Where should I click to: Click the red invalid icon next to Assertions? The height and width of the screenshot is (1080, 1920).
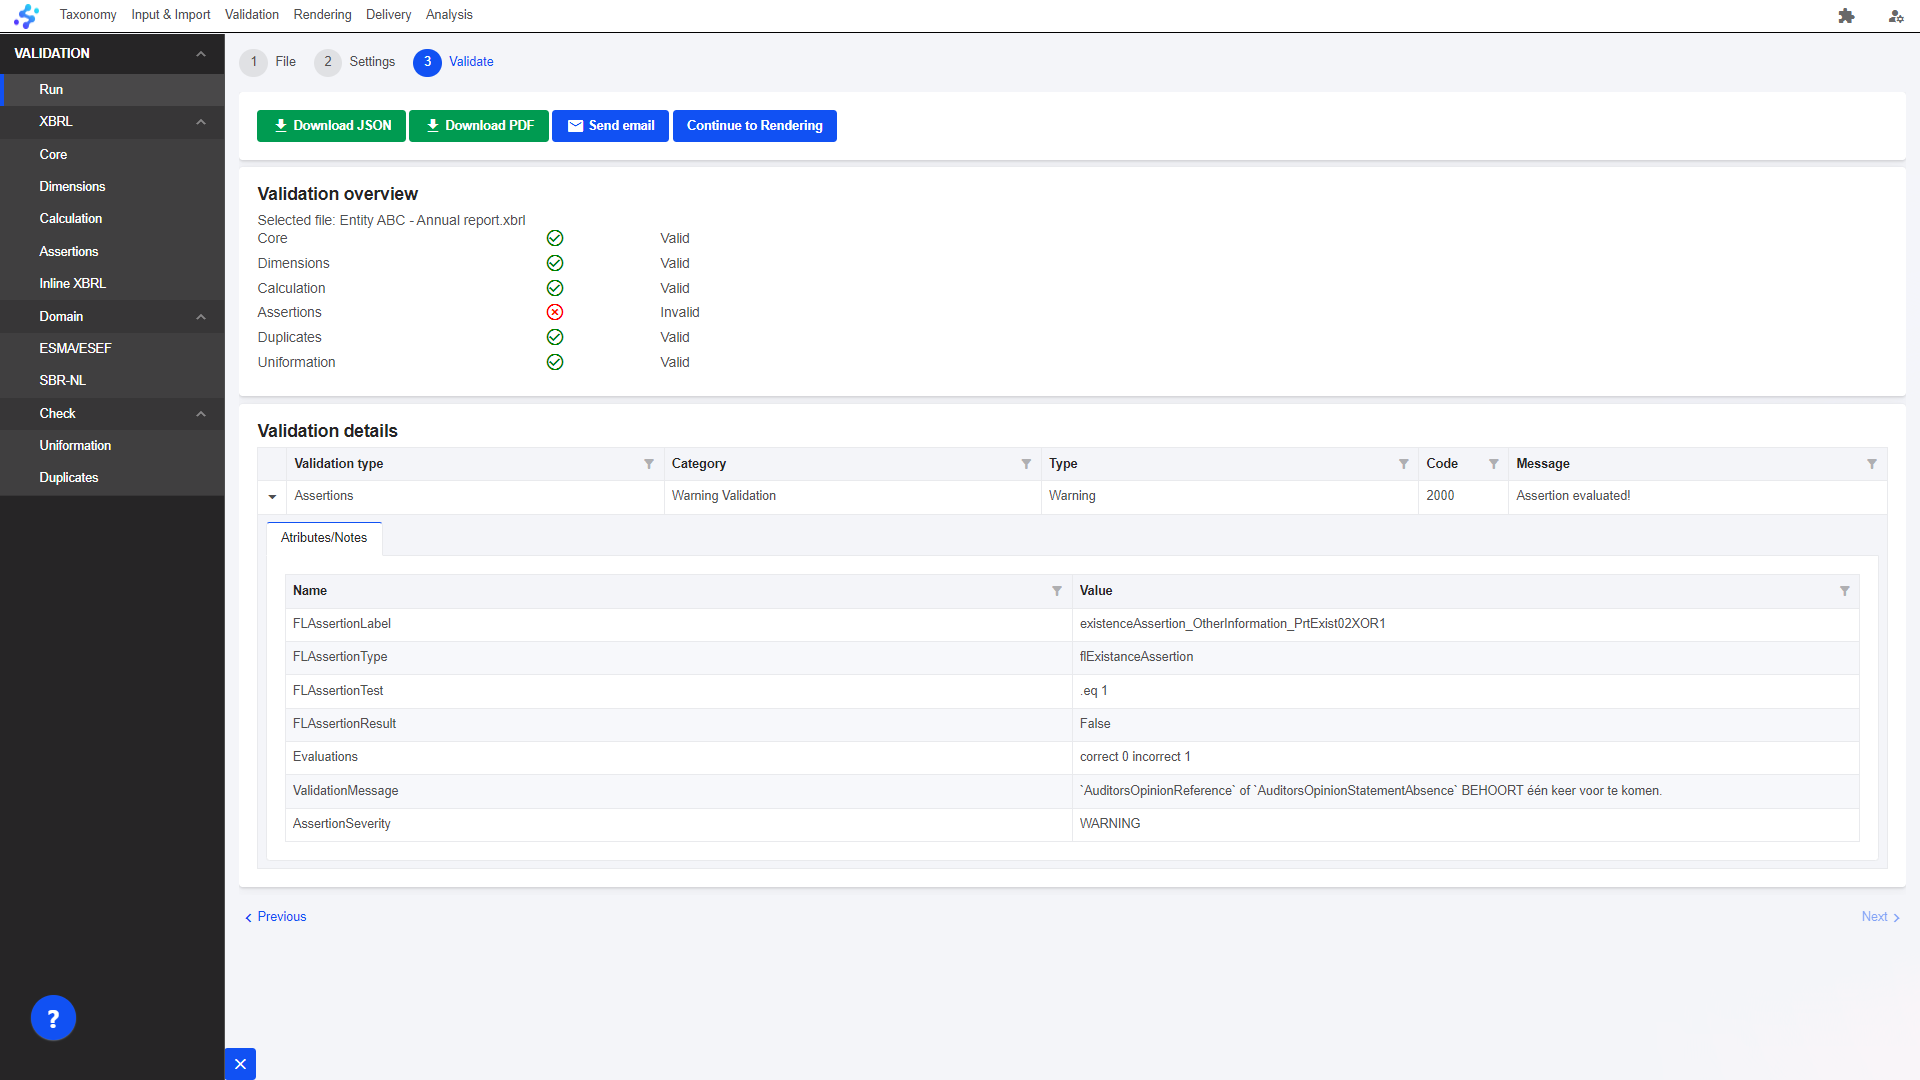[555, 312]
